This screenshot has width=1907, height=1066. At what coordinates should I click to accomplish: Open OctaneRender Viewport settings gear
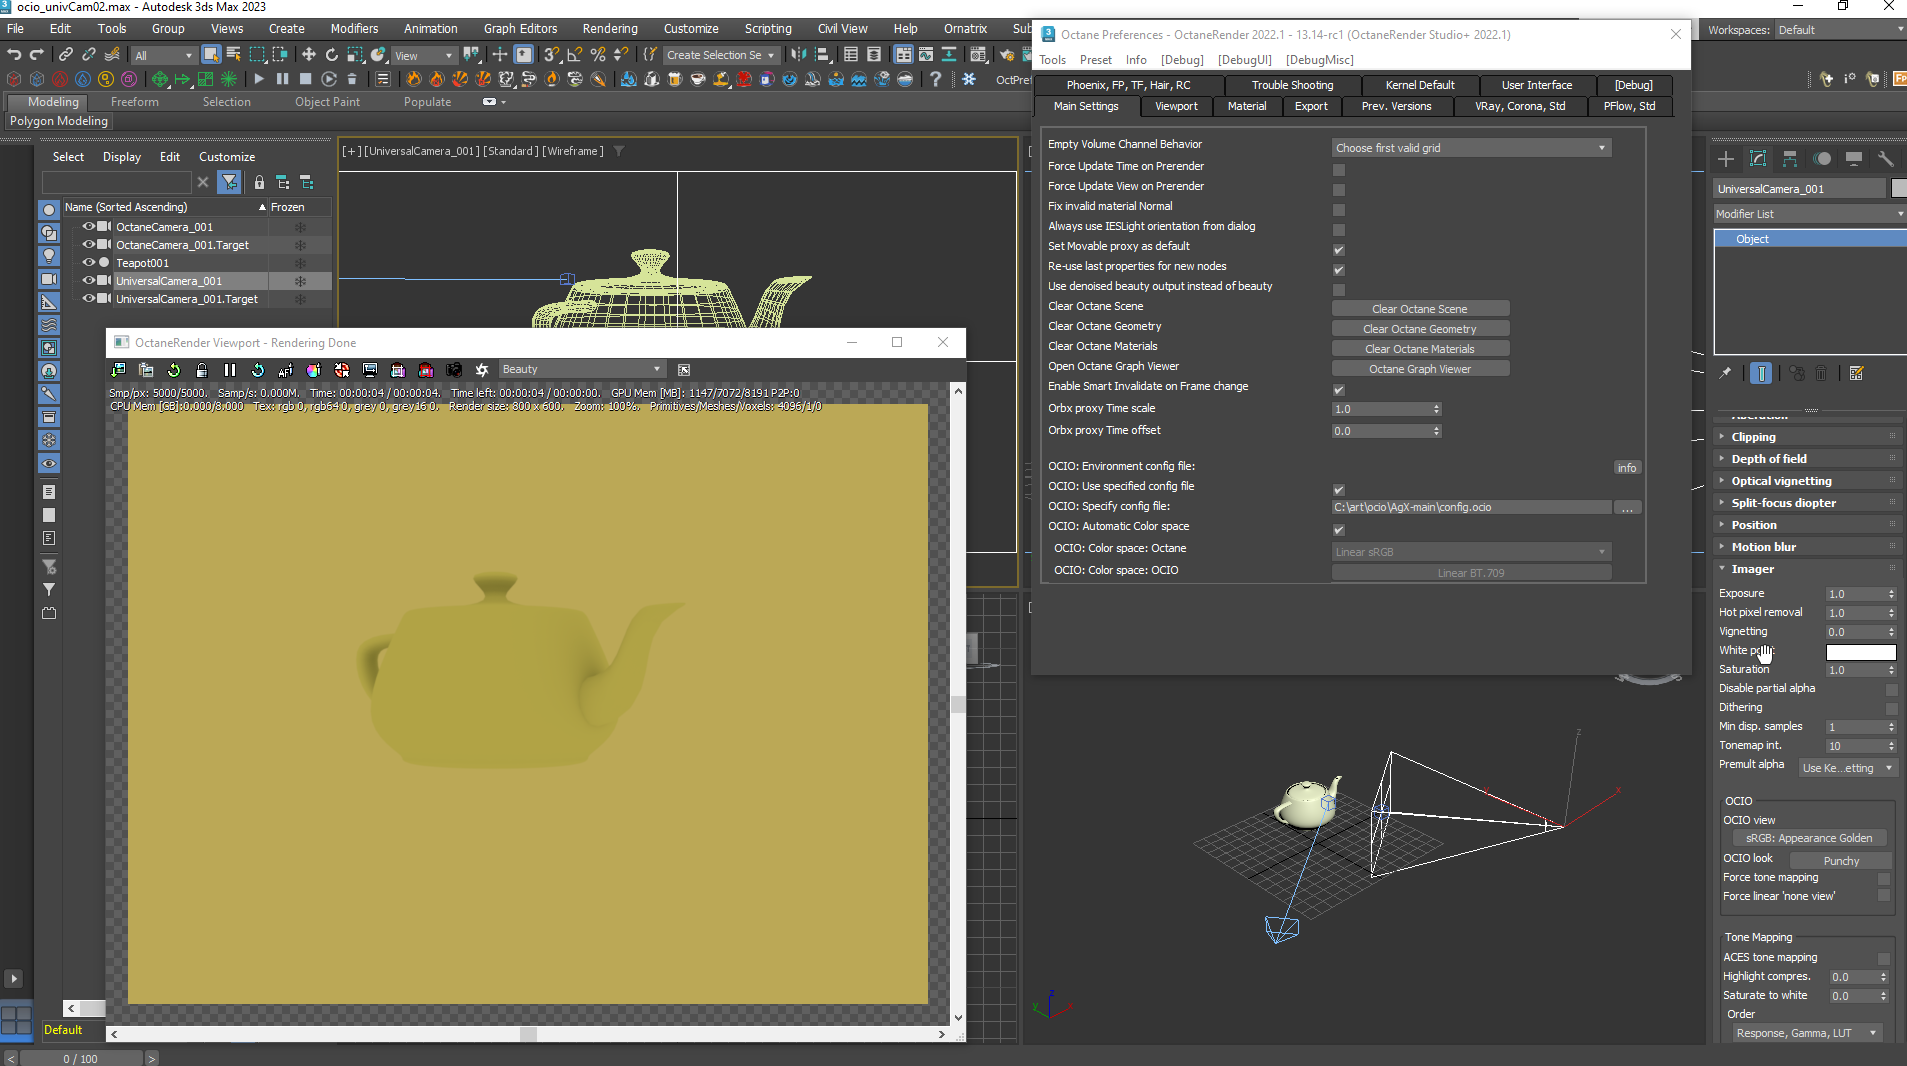click(x=482, y=370)
